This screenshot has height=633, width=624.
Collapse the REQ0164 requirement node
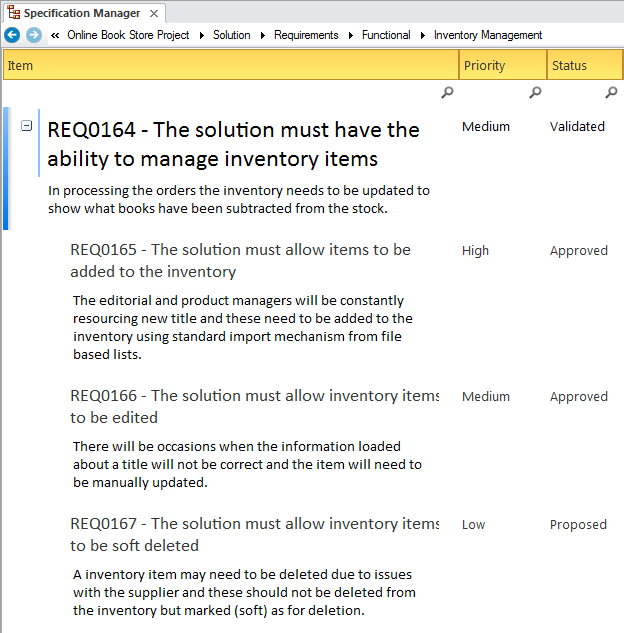tap(27, 126)
